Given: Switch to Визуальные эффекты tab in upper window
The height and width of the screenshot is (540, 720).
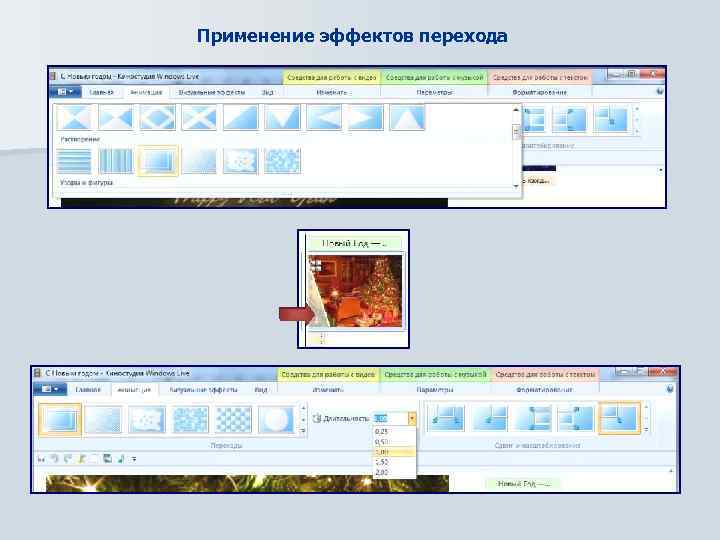Looking at the screenshot, I should click(x=212, y=92).
